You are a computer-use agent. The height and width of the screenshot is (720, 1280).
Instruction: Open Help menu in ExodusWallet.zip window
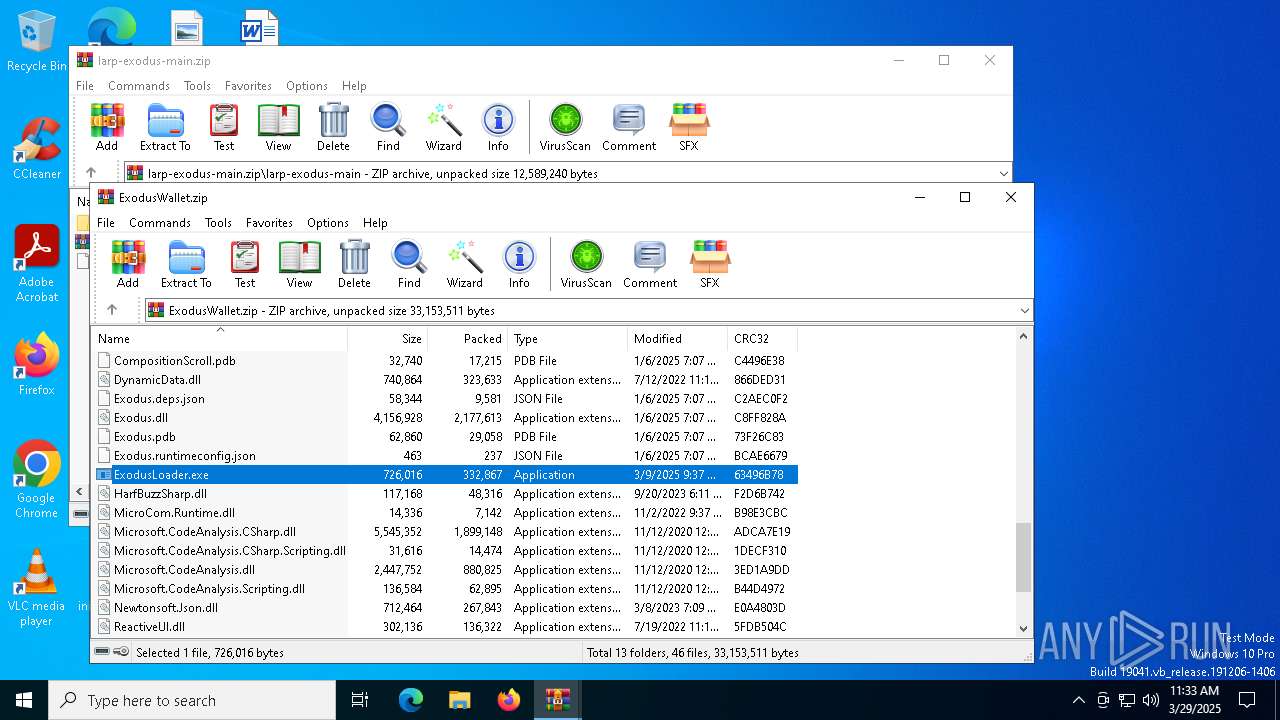[x=375, y=223]
